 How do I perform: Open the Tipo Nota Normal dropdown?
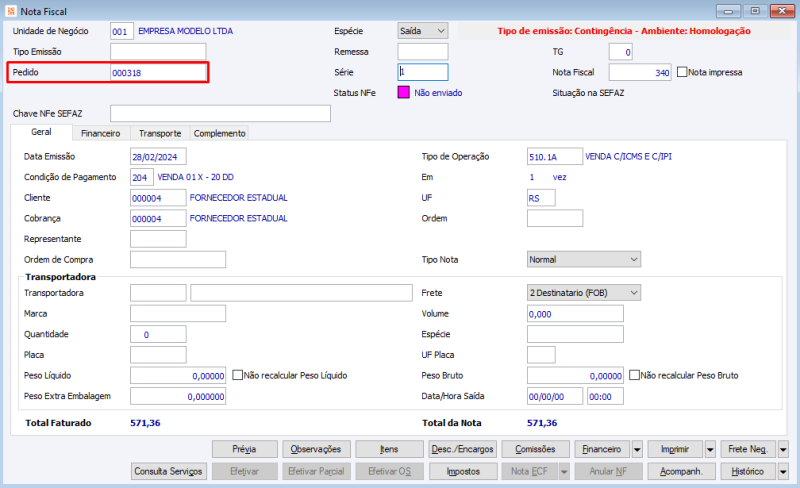coord(584,259)
